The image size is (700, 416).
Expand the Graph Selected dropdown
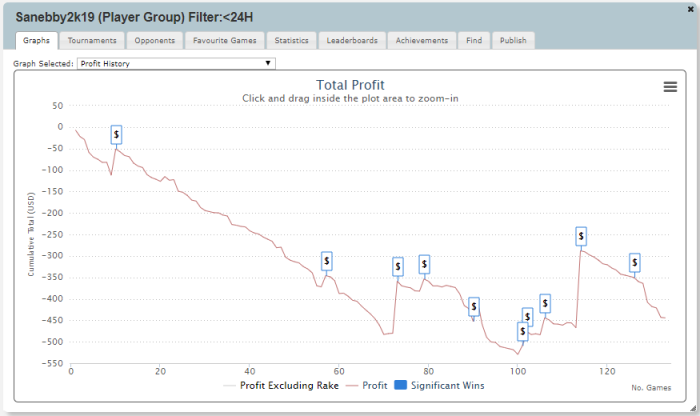[x=175, y=63]
